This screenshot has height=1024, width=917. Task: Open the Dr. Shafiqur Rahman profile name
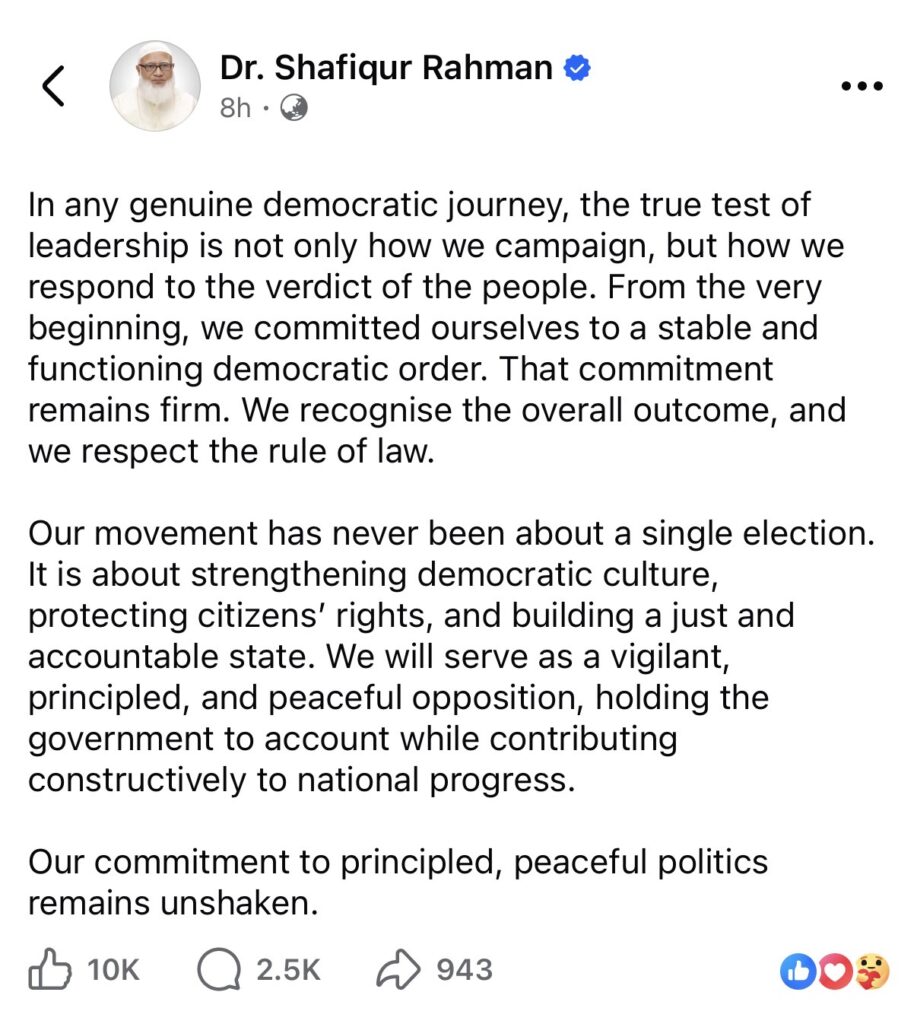pos(386,68)
